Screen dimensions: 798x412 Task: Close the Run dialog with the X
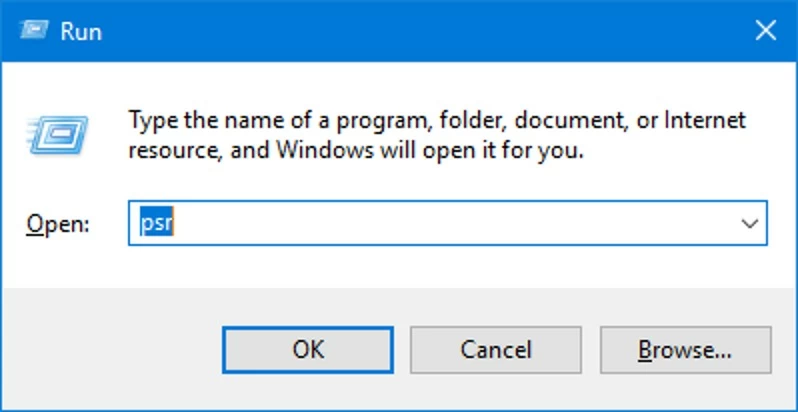tap(765, 30)
